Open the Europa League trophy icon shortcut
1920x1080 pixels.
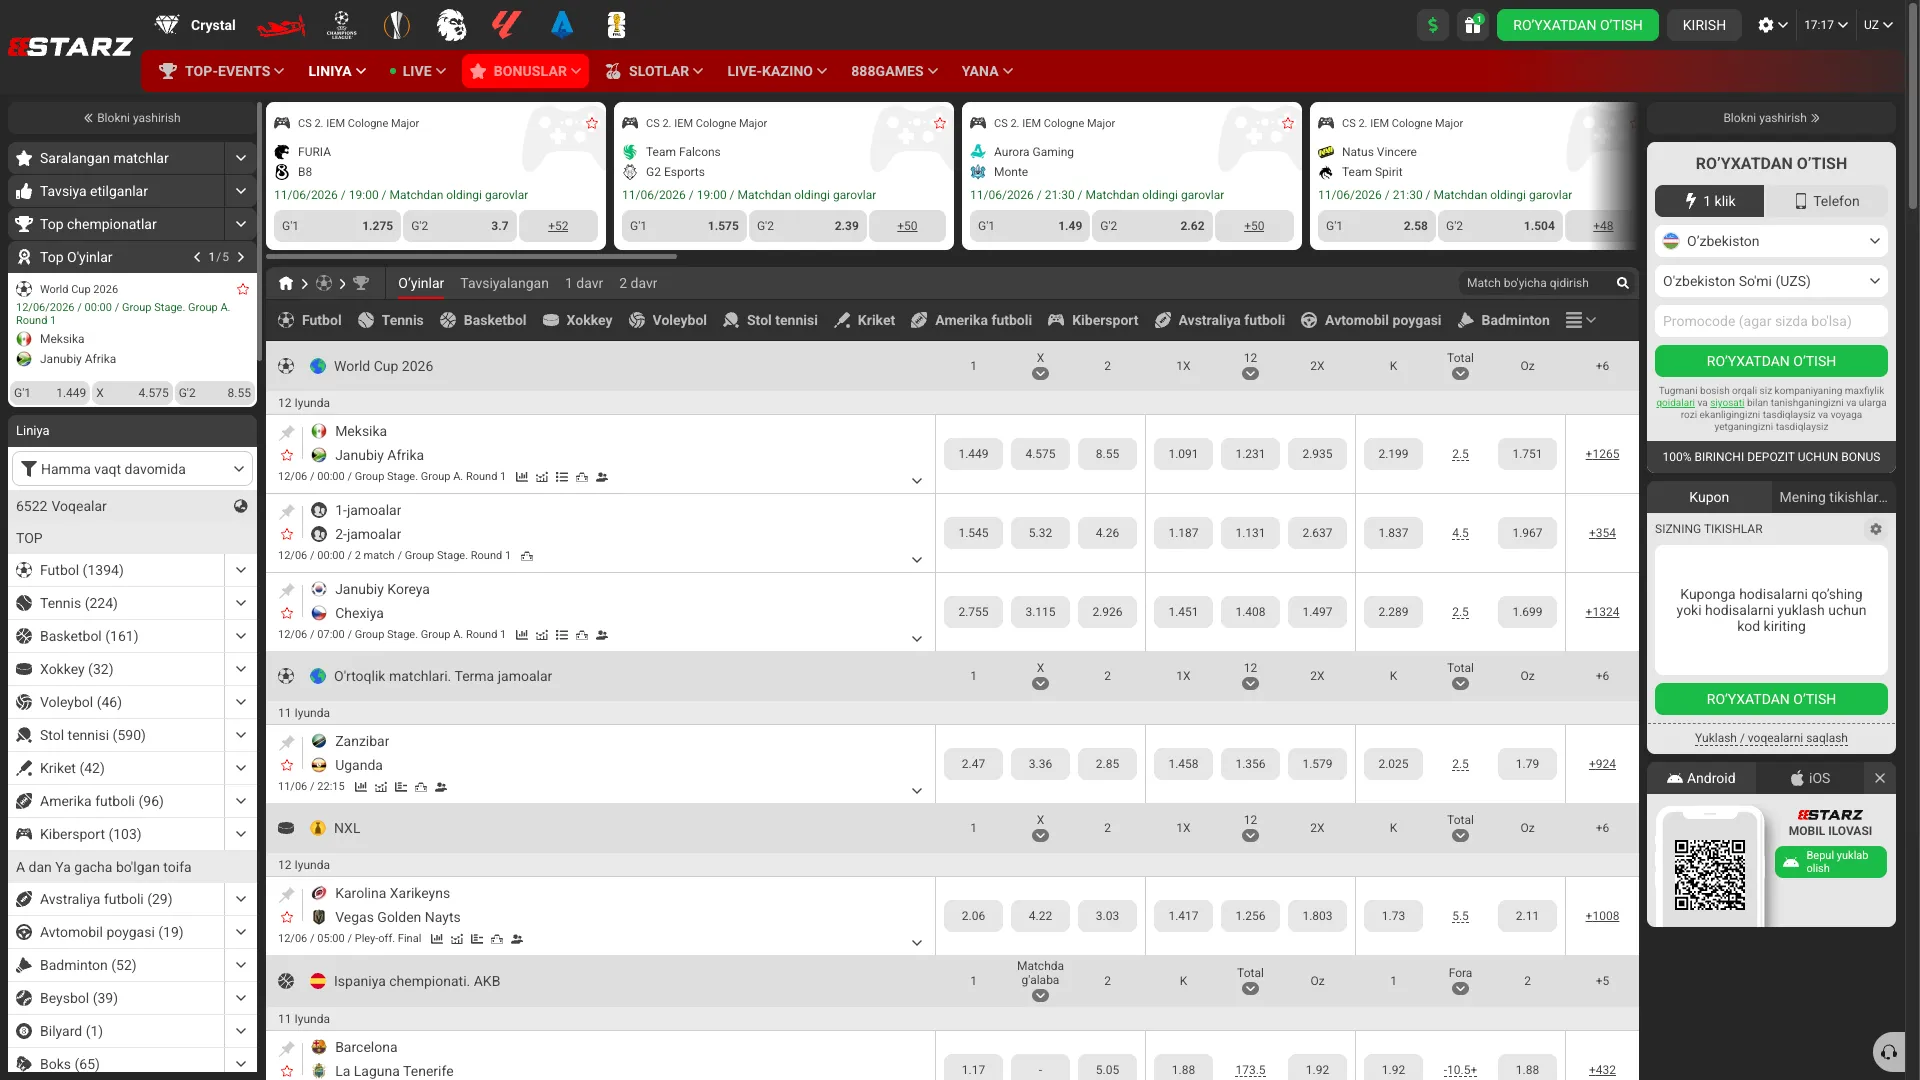[x=397, y=25]
